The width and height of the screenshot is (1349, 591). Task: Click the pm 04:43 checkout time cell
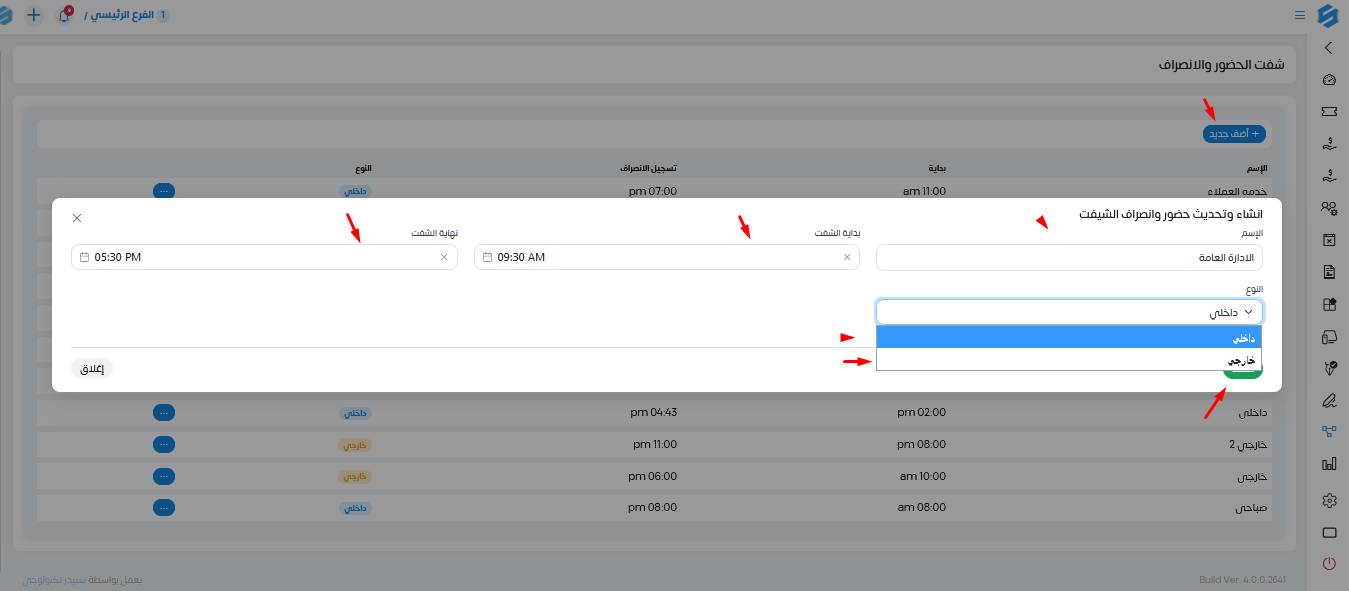[654, 412]
